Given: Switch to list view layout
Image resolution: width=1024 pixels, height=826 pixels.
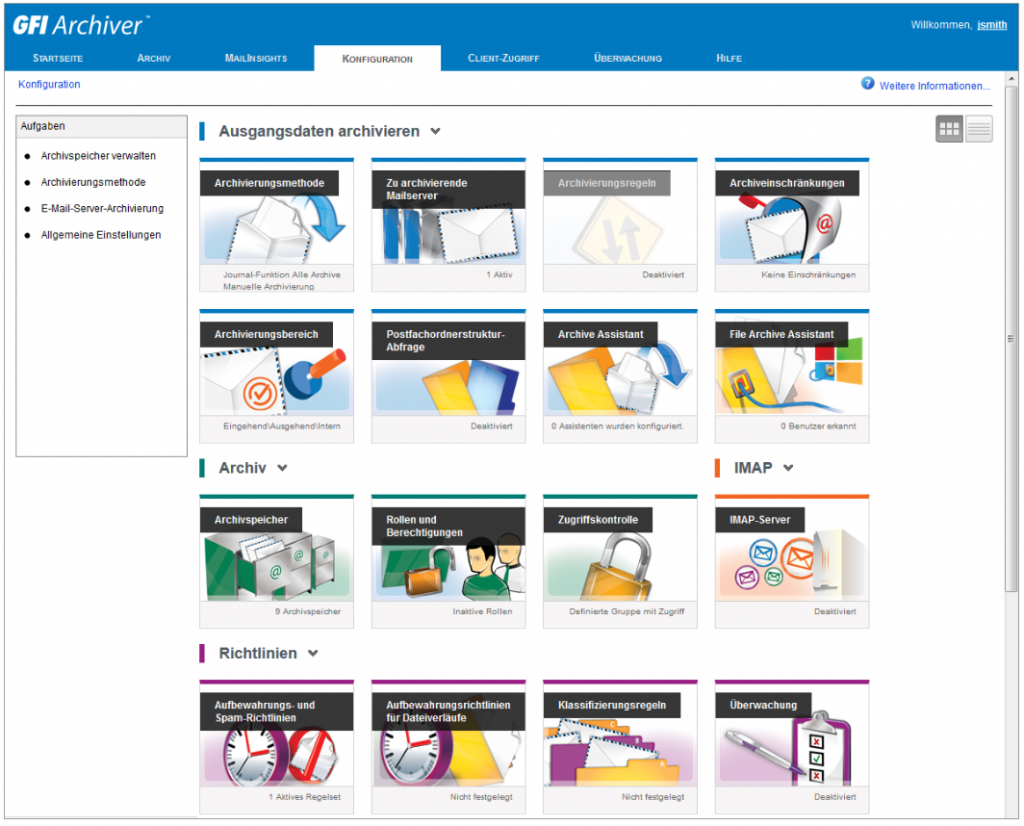Looking at the screenshot, I should click(978, 129).
